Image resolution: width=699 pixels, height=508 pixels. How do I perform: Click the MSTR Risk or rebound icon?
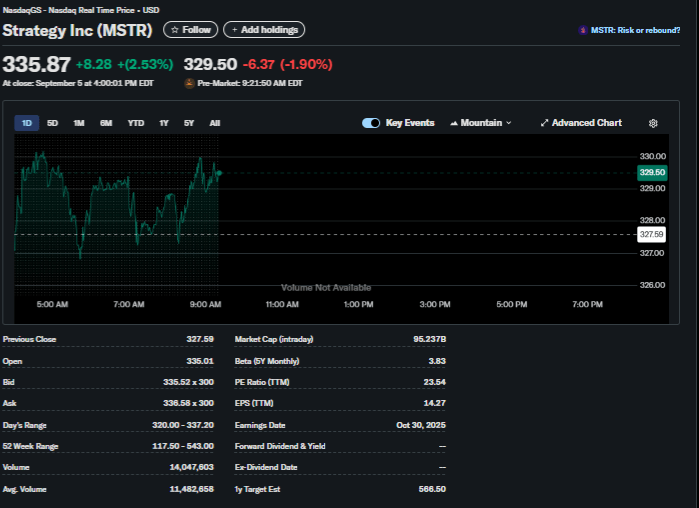pos(583,30)
